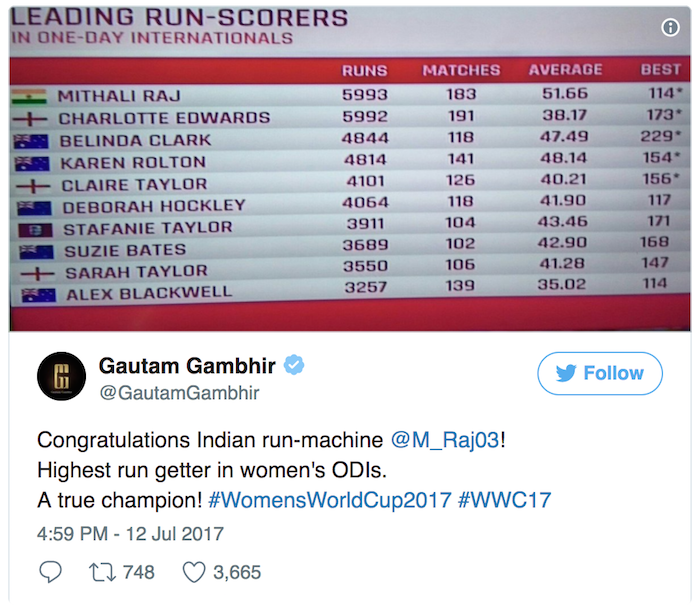Click the 748 retweet count

138,572
